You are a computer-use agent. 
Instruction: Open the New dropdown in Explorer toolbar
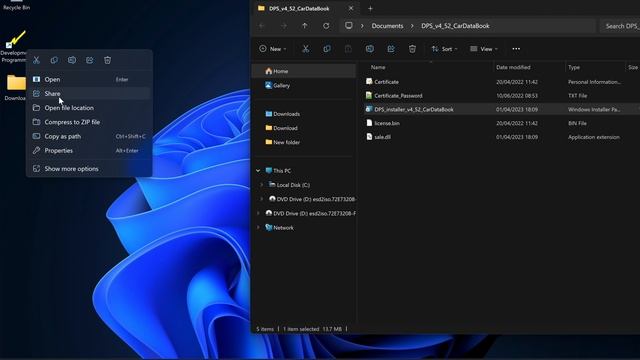pos(273,49)
